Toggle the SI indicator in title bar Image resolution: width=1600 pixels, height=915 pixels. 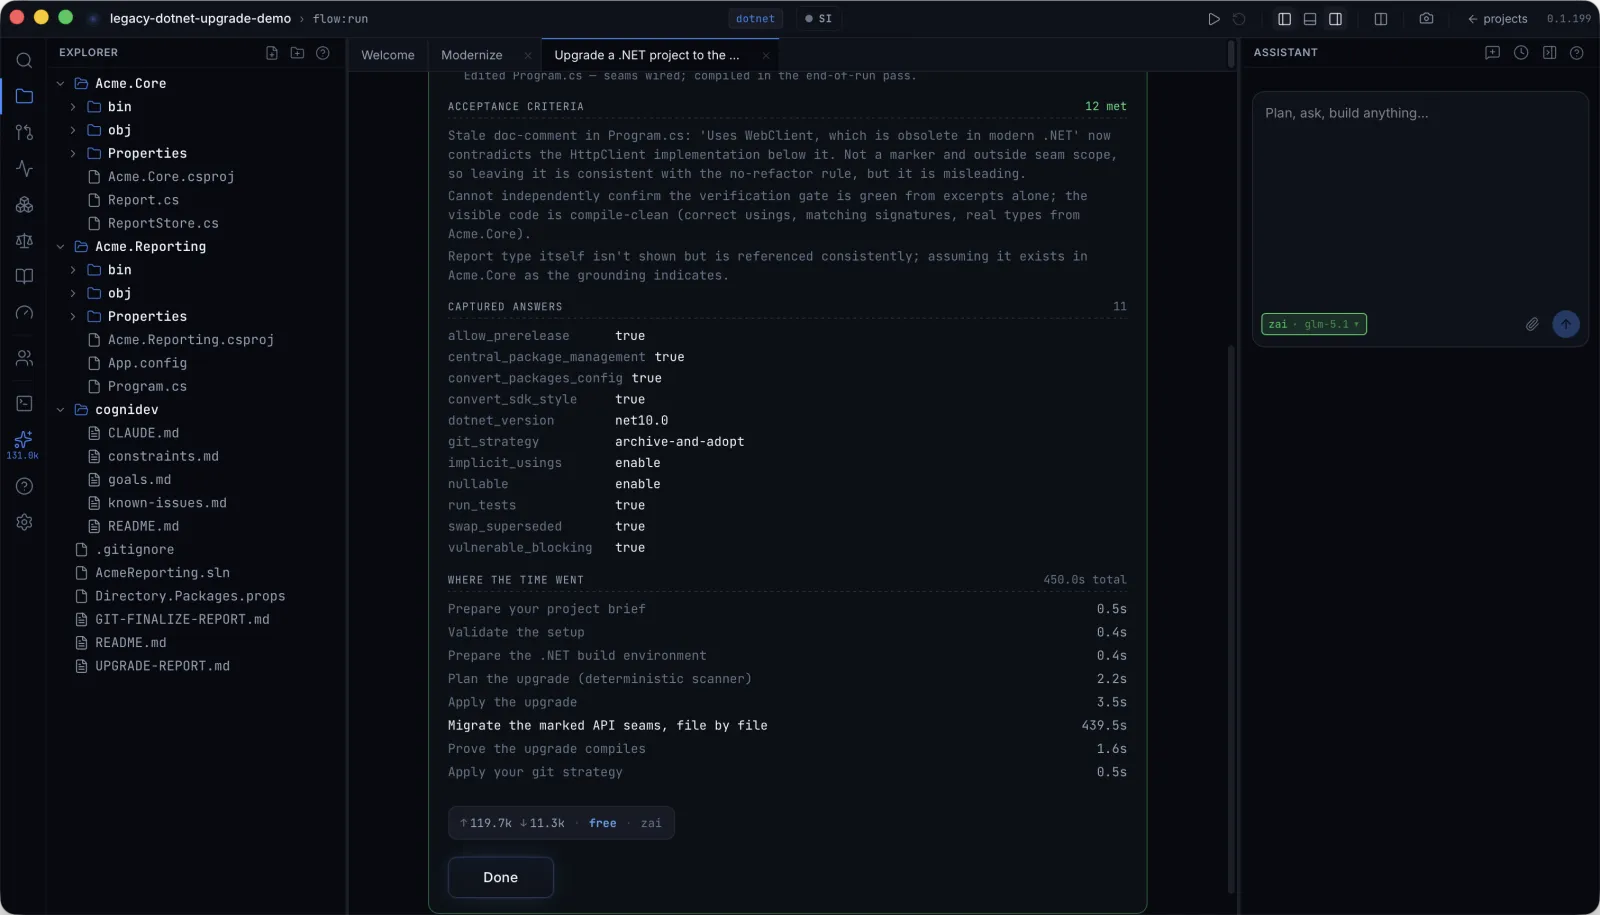(x=819, y=19)
